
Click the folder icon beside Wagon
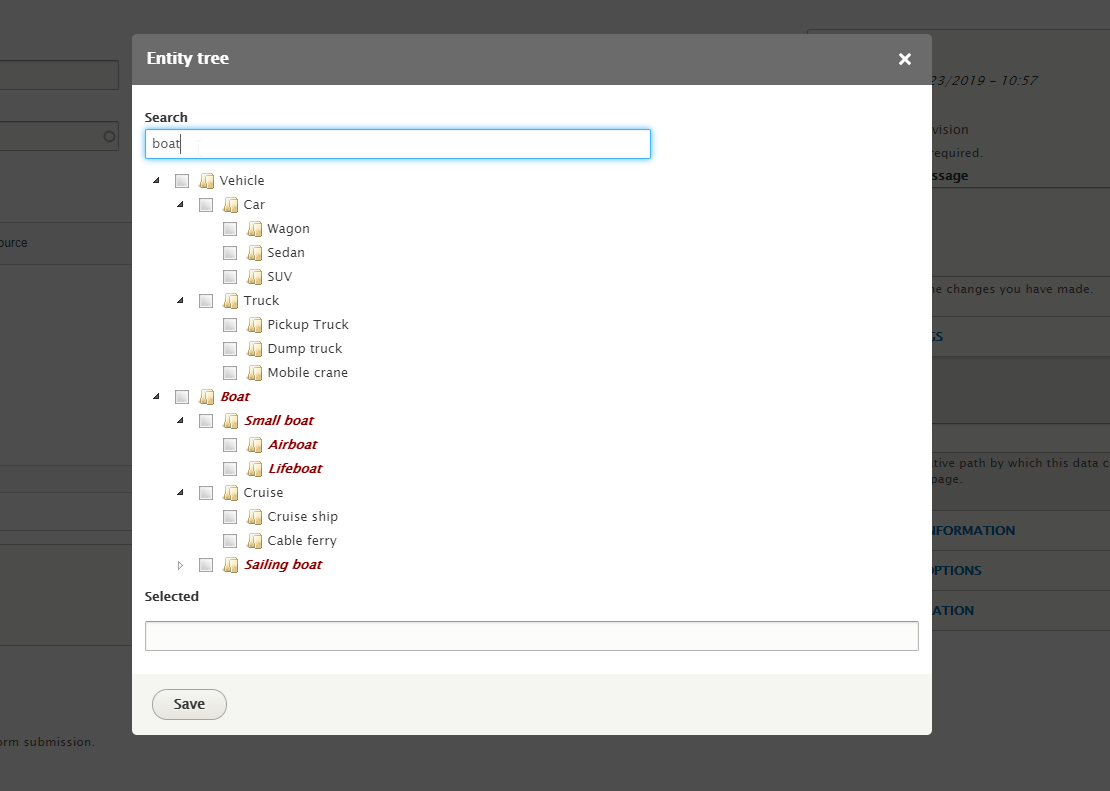(x=255, y=229)
